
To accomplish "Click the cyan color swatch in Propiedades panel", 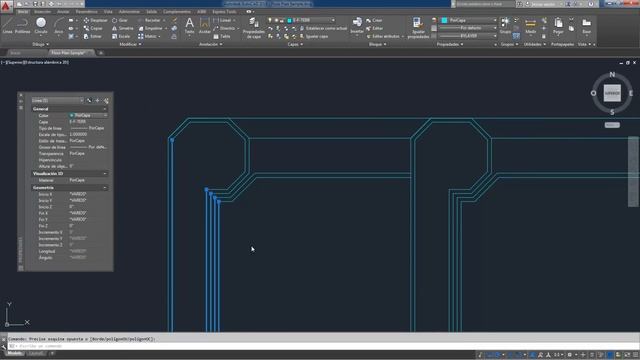I will pos(444,20).
